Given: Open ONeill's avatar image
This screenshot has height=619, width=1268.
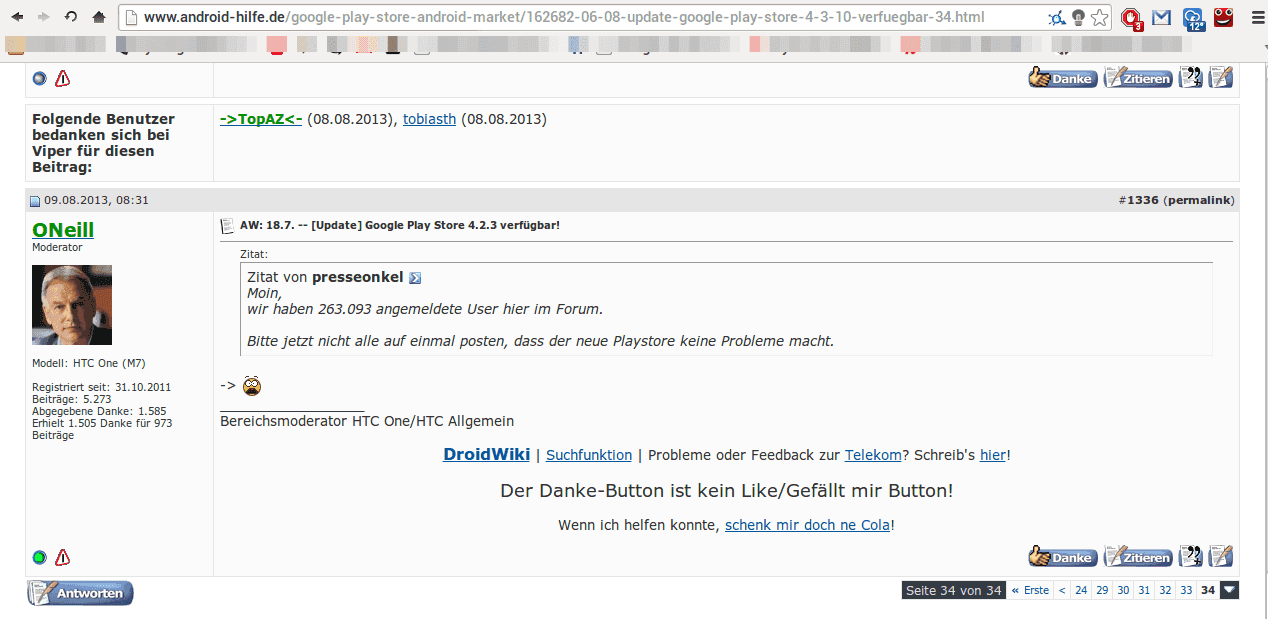Looking at the screenshot, I should (x=72, y=305).
